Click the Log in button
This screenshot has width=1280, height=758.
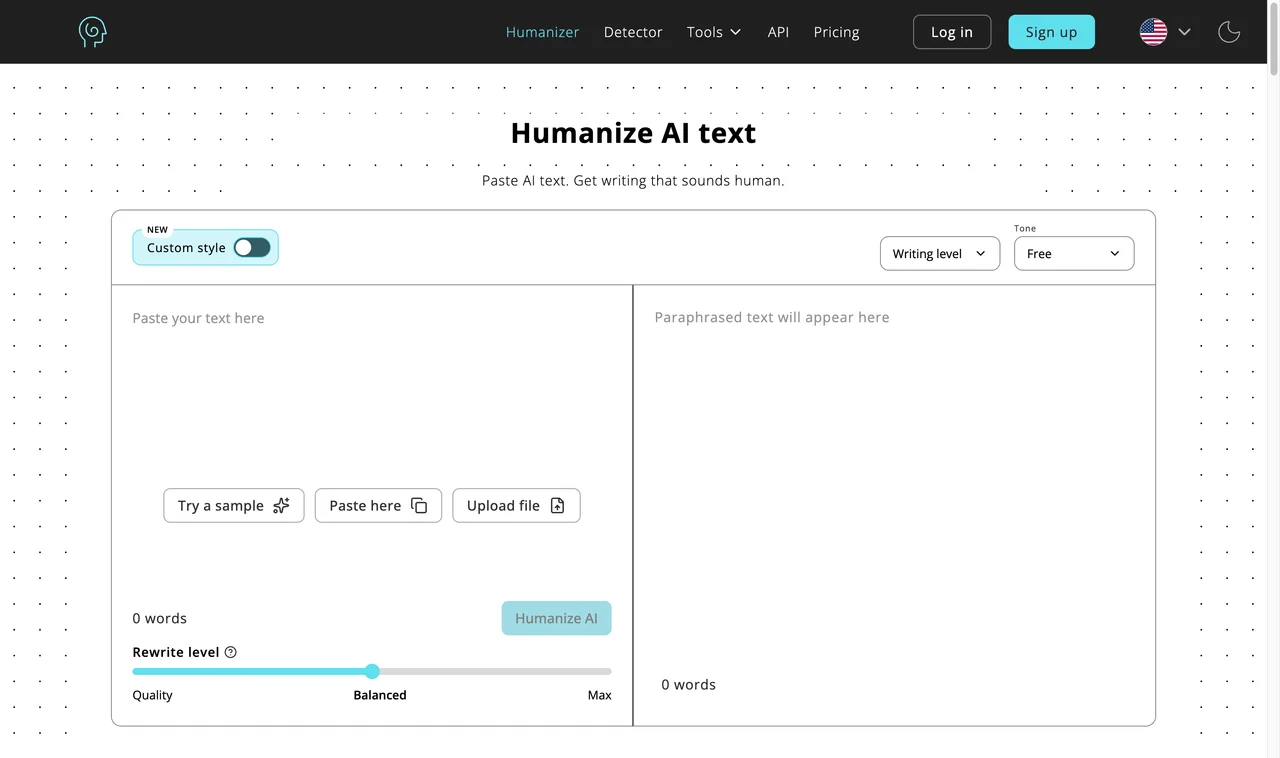(952, 32)
